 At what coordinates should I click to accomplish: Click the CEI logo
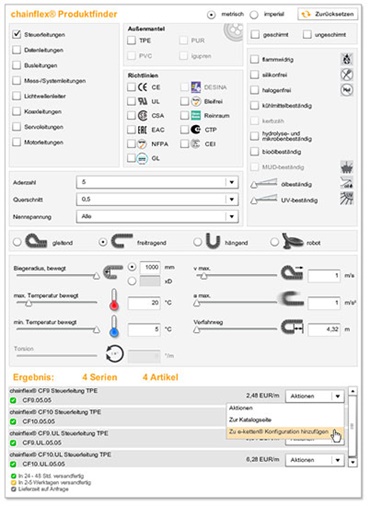point(196,144)
